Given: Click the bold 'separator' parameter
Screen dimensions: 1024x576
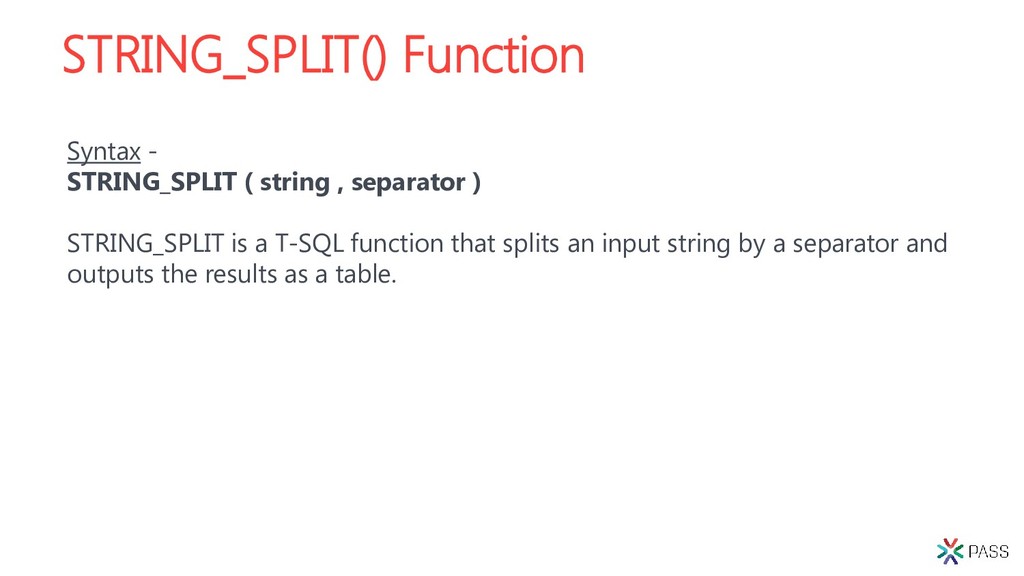Looking at the screenshot, I should tap(408, 183).
